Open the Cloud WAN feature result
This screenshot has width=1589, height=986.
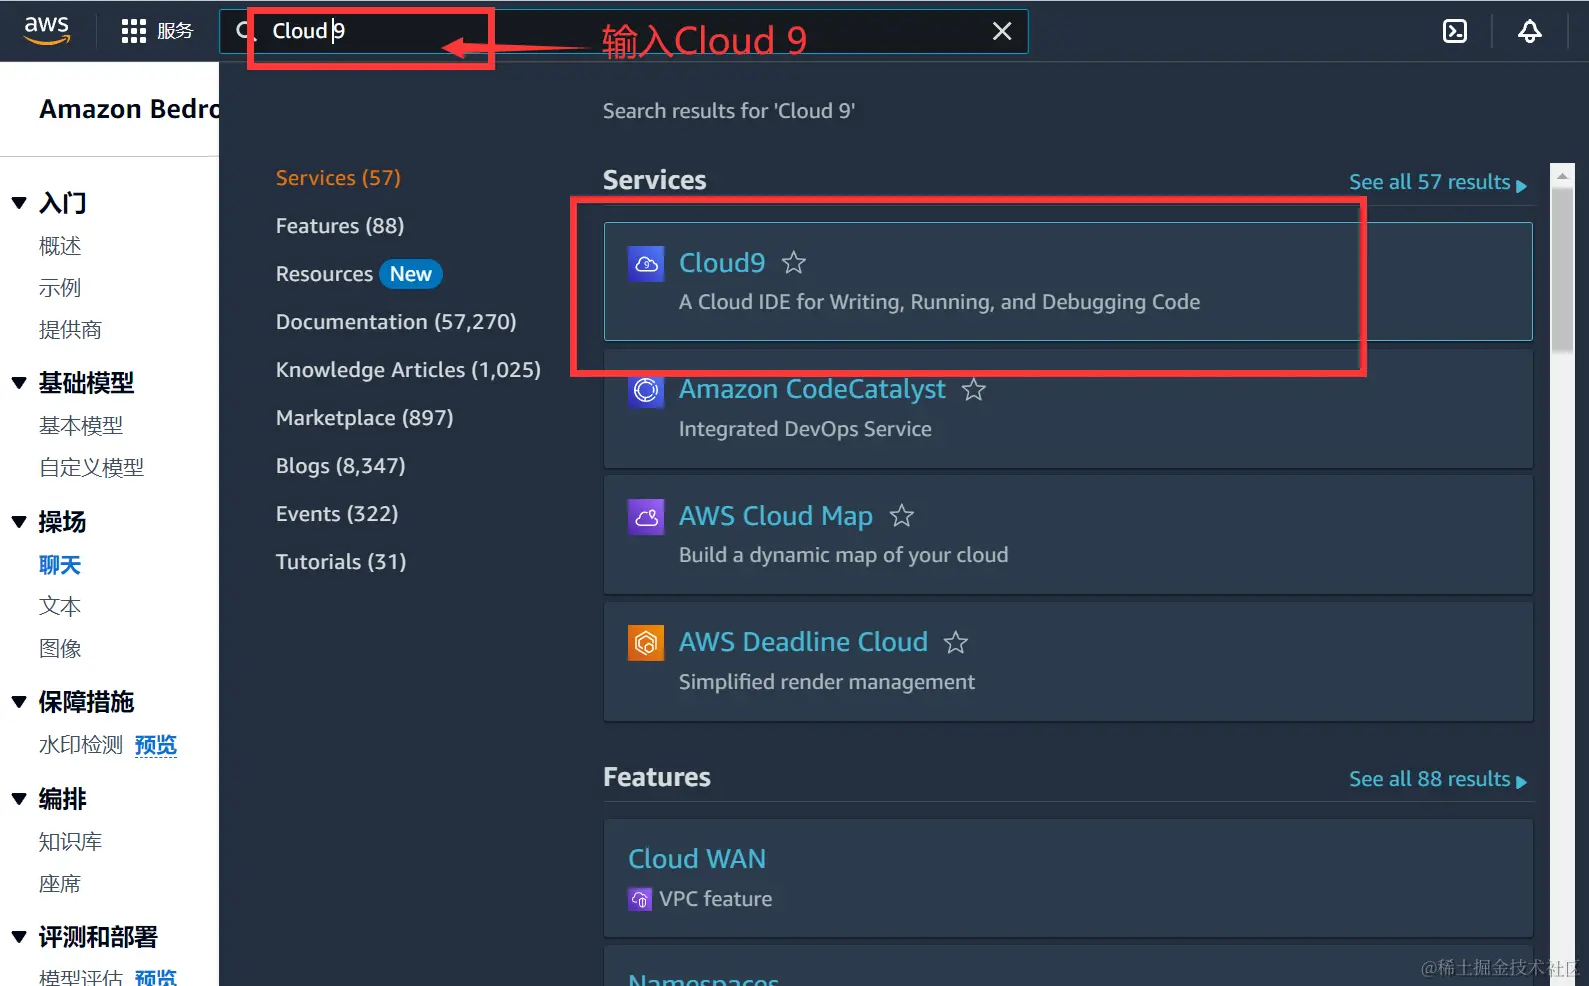point(697,859)
